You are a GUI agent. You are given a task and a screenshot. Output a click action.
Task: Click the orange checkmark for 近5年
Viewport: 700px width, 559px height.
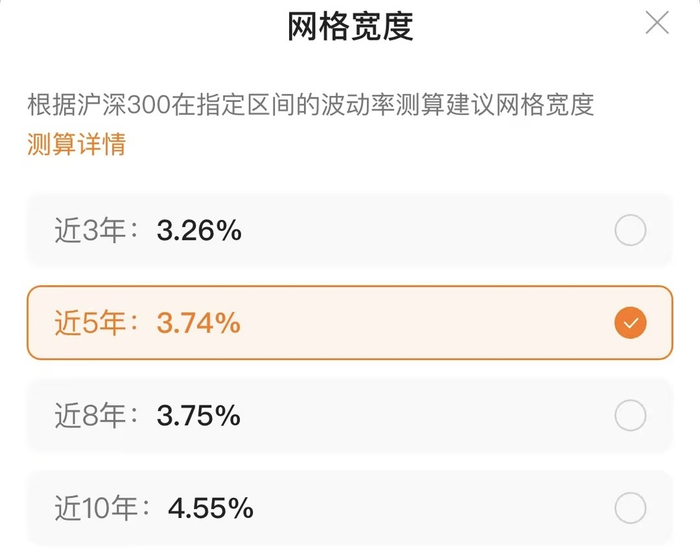(x=630, y=323)
